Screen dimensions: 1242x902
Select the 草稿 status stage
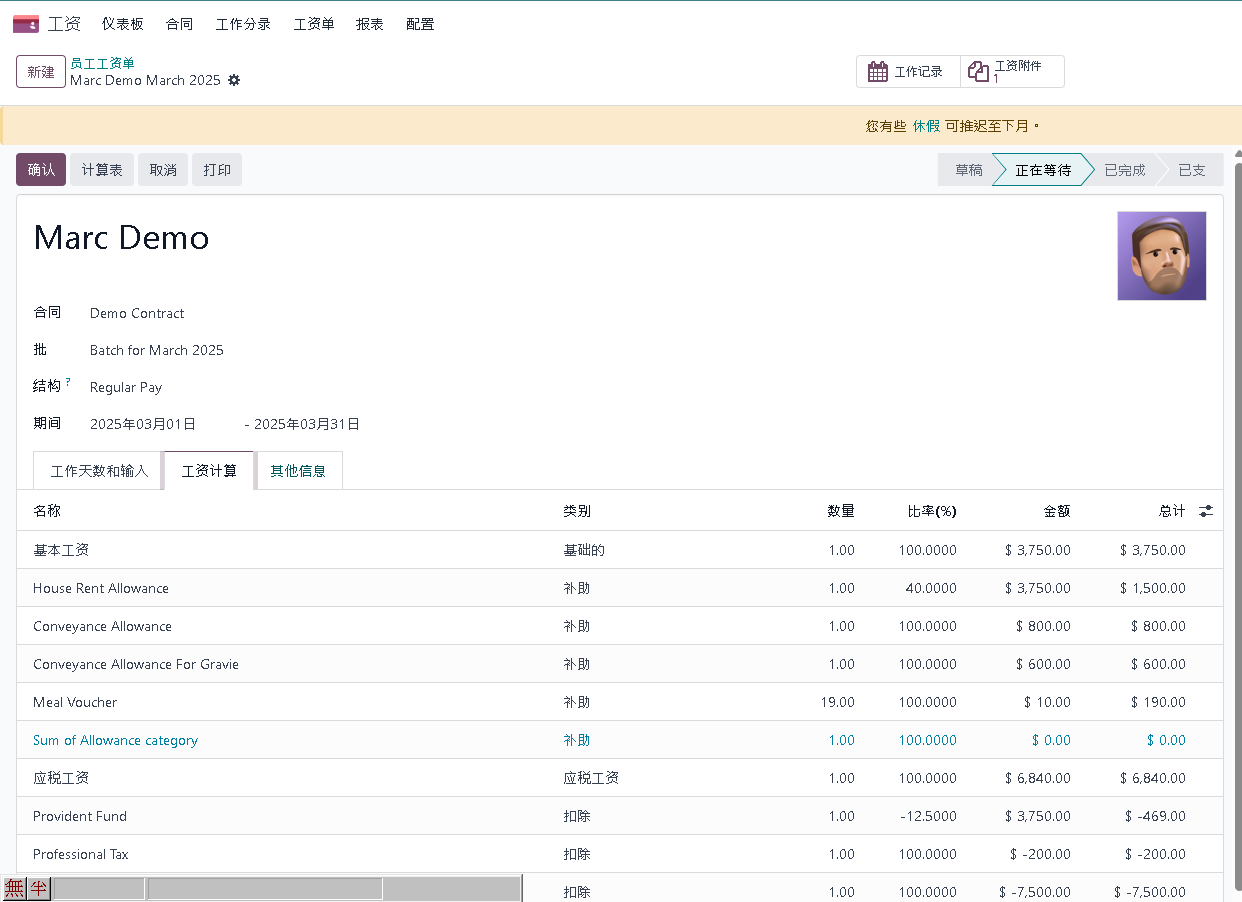pos(967,170)
